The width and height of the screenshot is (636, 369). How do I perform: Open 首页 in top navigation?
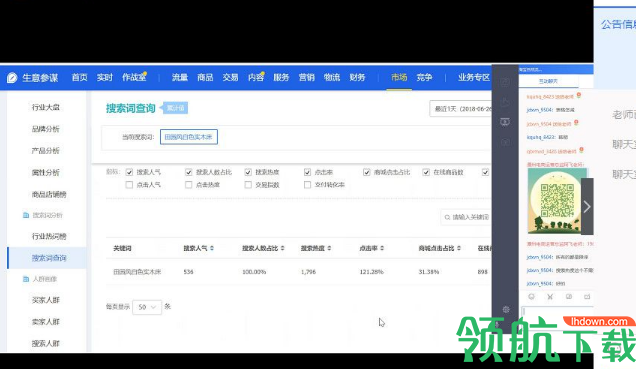coord(80,77)
